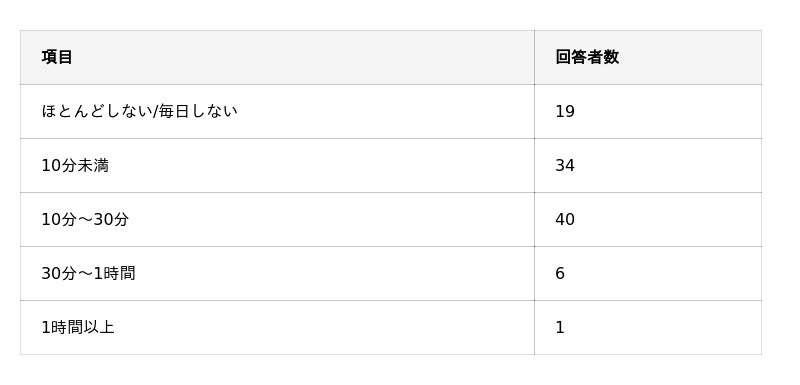Click empty space right of number 6
The width and height of the screenshot is (800, 385).
pos(663,273)
